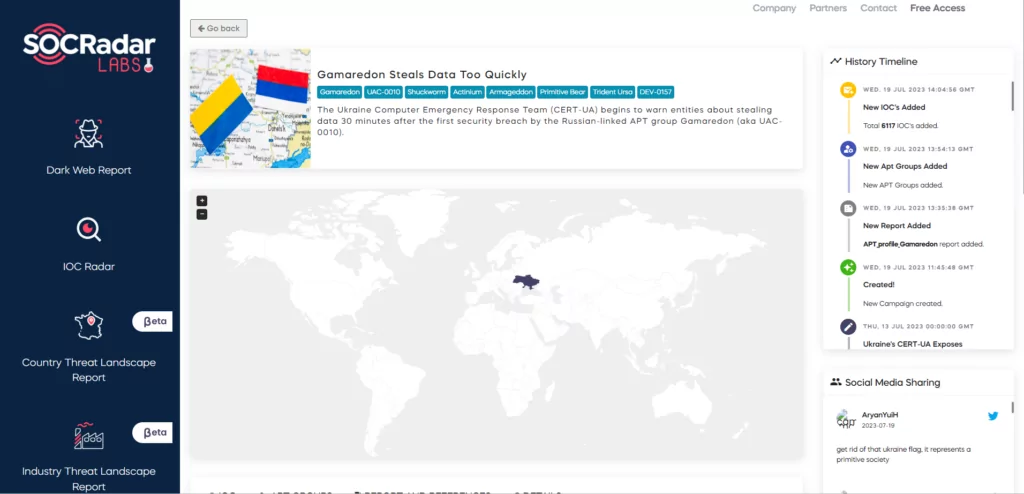Open the Dark Web Report spy icon
Viewport: 1024px width, 494px height.
88,134
